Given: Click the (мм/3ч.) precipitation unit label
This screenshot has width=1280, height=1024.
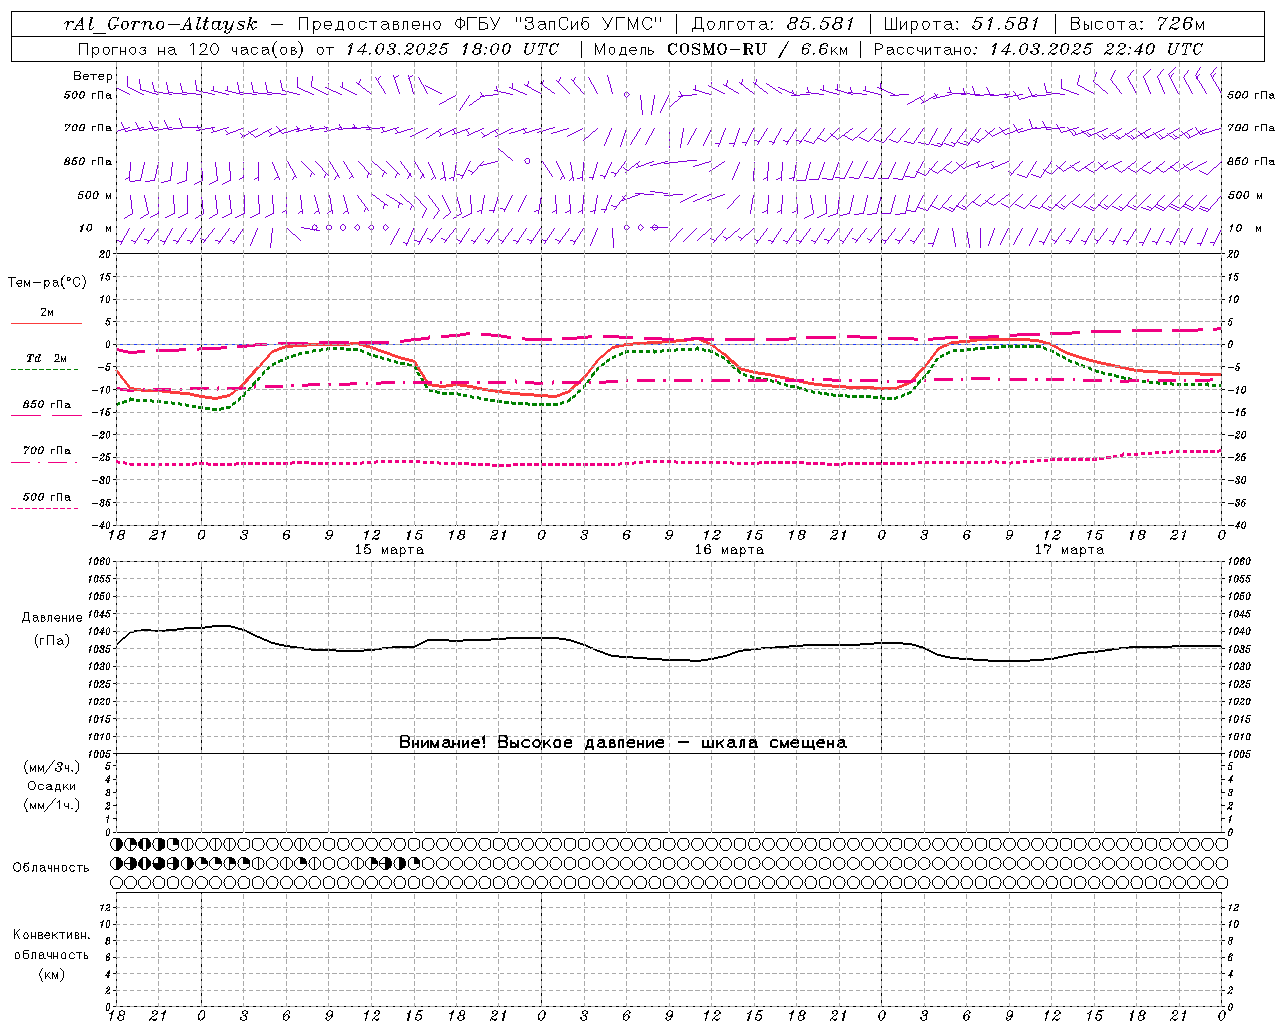Looking at the screenshot, I should click(x=52, y=767).
